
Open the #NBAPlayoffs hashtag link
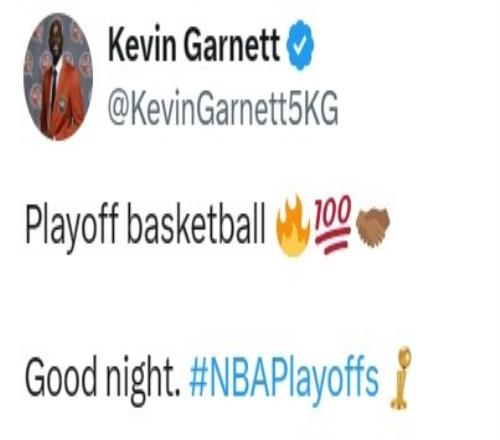[284, 380]
